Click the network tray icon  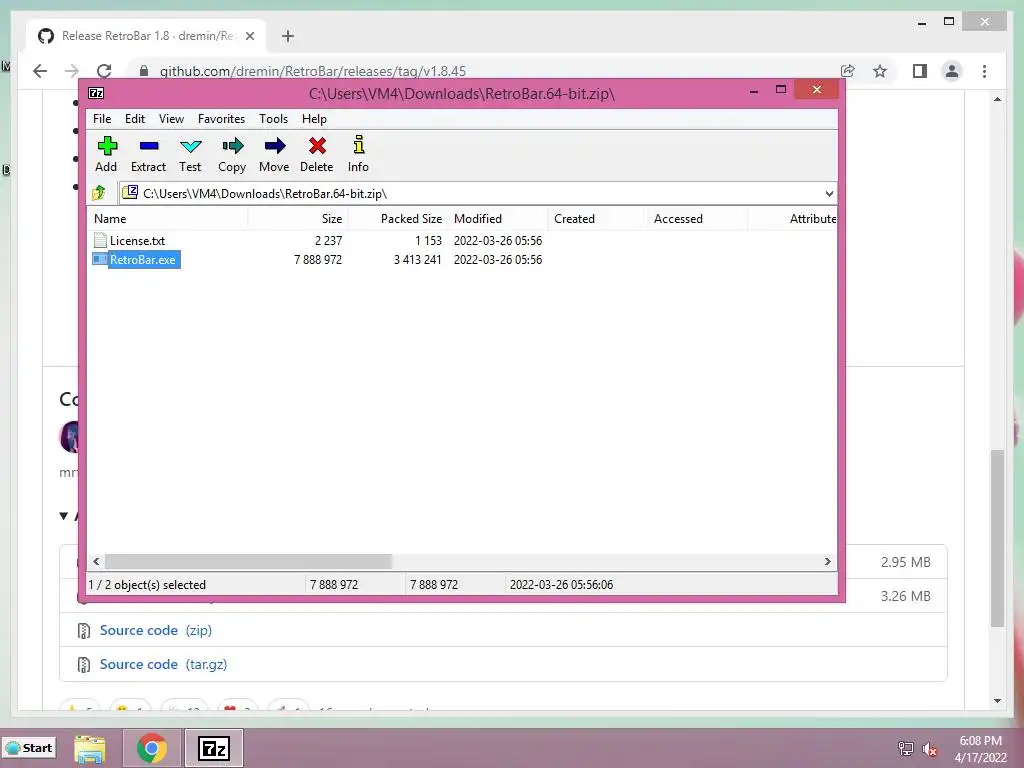(906, 749)
